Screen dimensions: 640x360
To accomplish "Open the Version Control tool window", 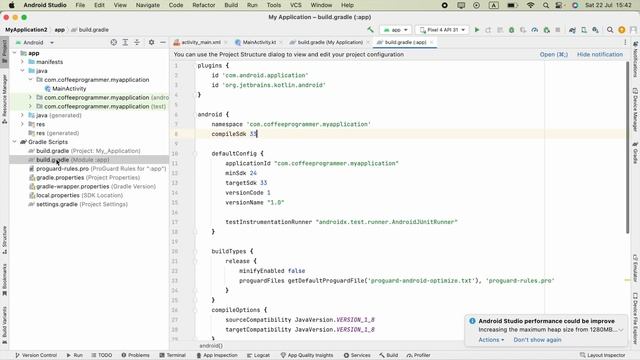I will click(36, 355).
